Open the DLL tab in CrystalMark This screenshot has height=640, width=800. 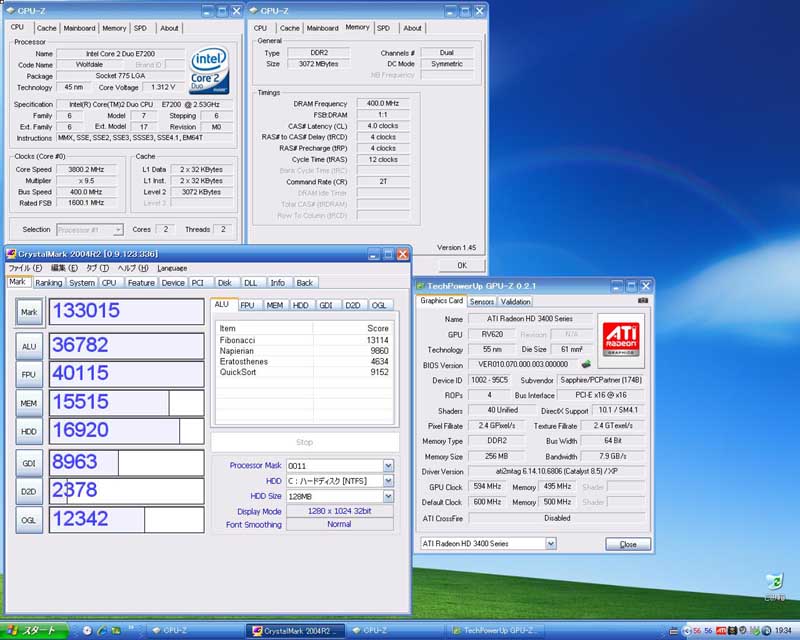coord(251,283)
